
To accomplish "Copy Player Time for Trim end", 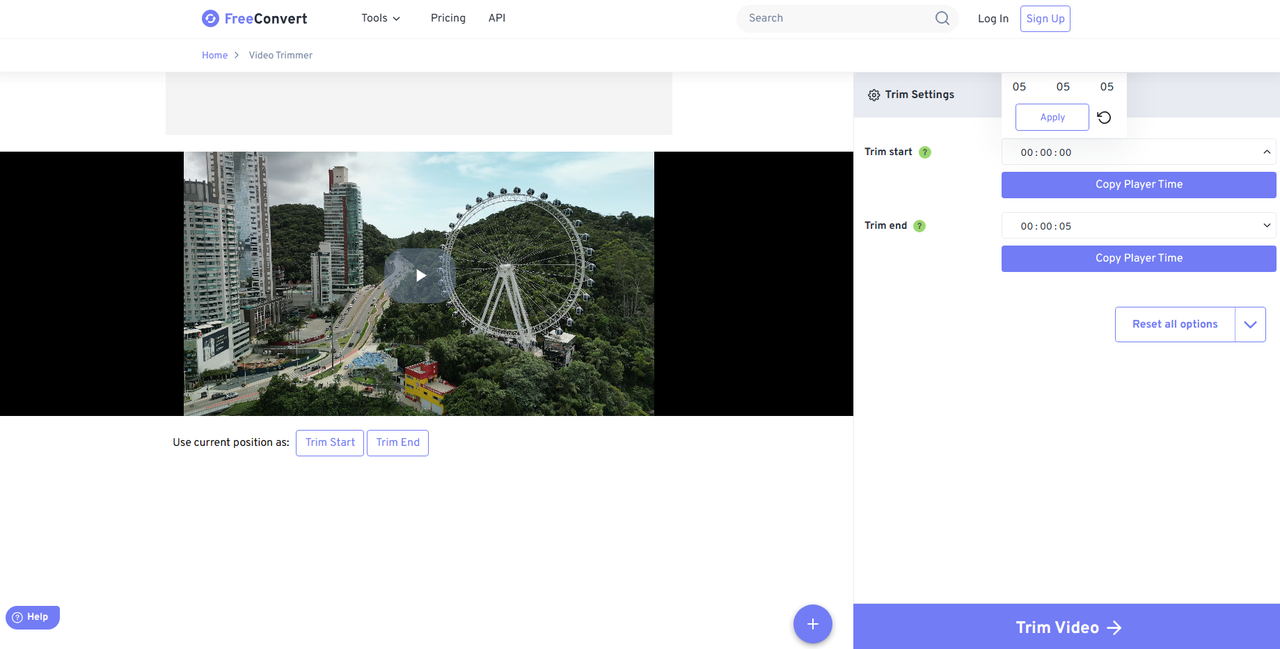I will [1139, 258].
